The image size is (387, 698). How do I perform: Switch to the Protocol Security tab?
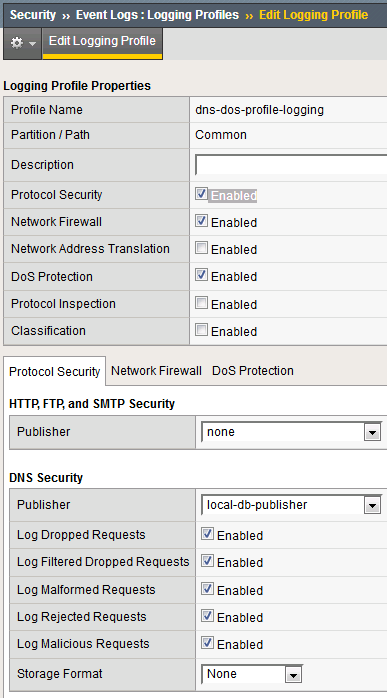click(x=54, y=372)
